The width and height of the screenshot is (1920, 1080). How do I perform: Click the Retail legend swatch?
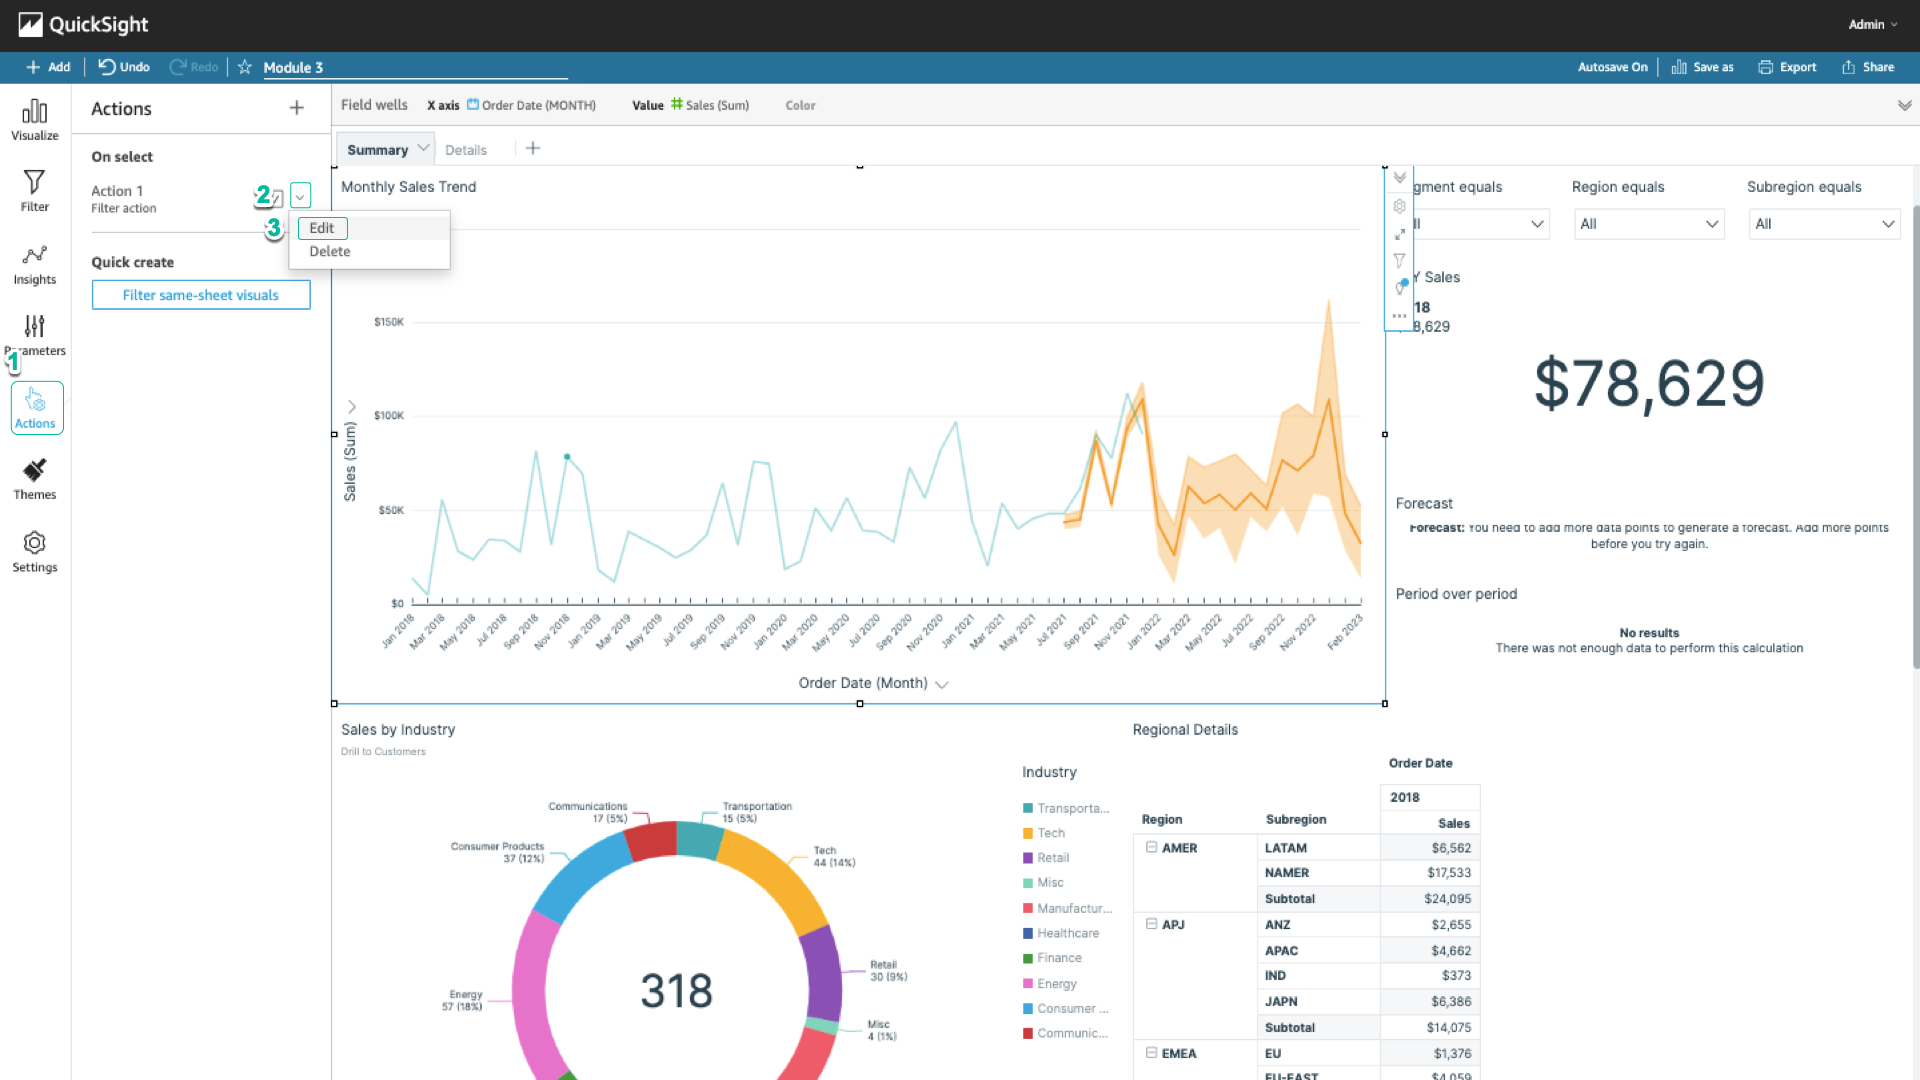1028,858
